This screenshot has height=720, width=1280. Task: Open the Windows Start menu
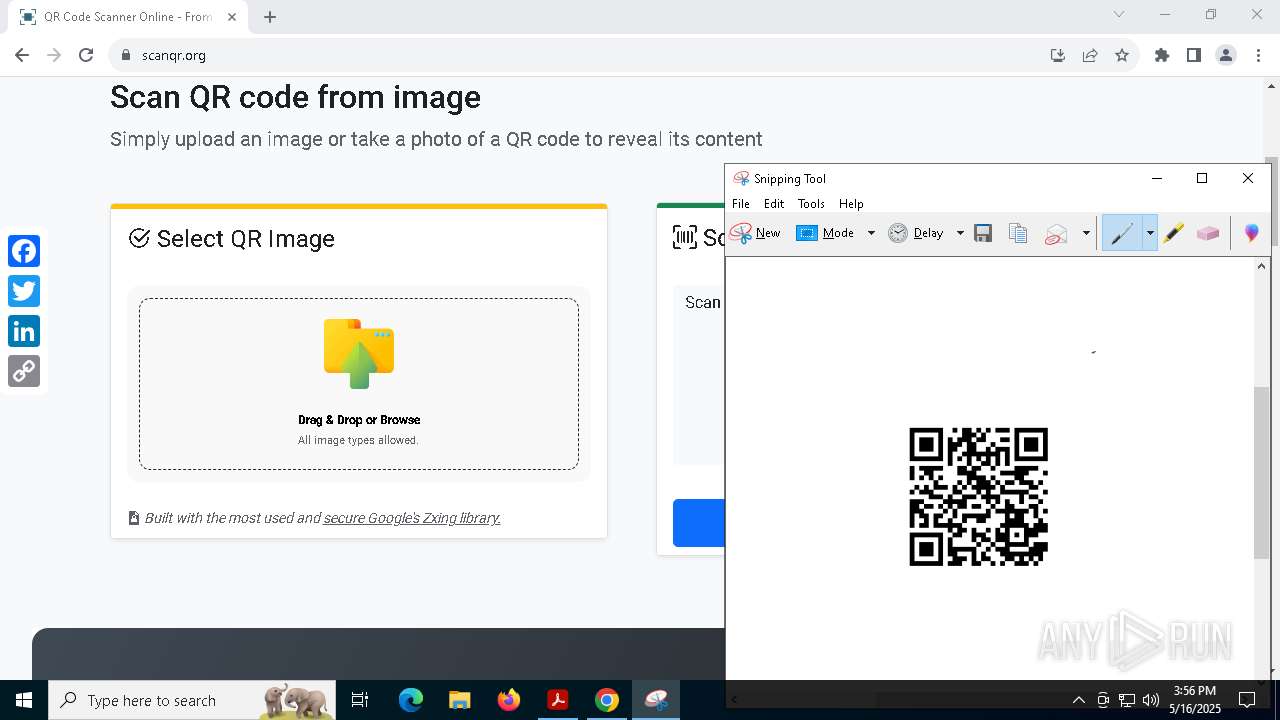24,700
